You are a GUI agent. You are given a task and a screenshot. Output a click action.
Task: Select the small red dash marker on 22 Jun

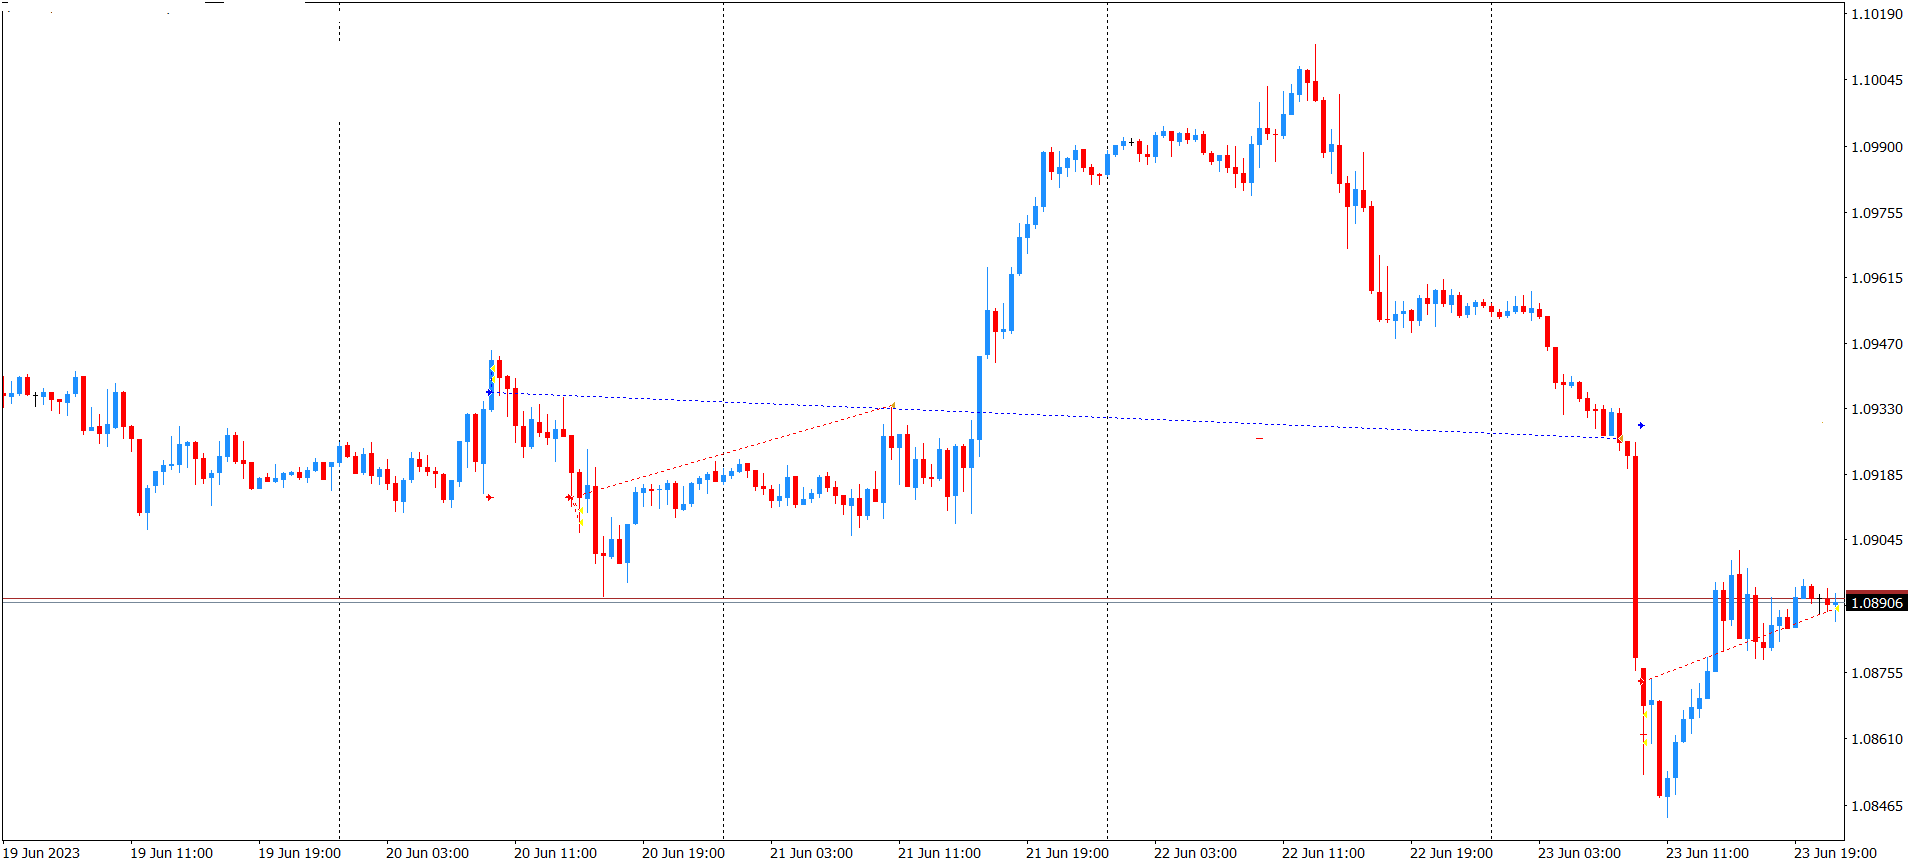point(1259,438)
